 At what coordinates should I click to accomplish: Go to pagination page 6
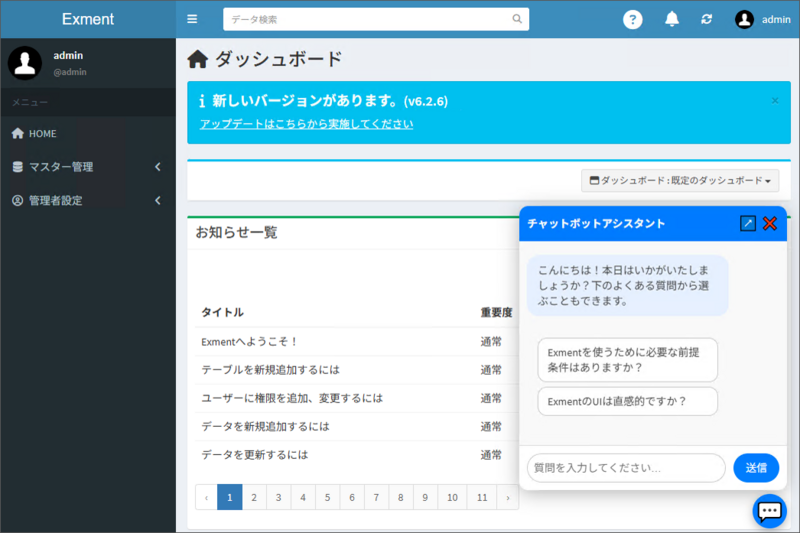click(x=352, y=497)
